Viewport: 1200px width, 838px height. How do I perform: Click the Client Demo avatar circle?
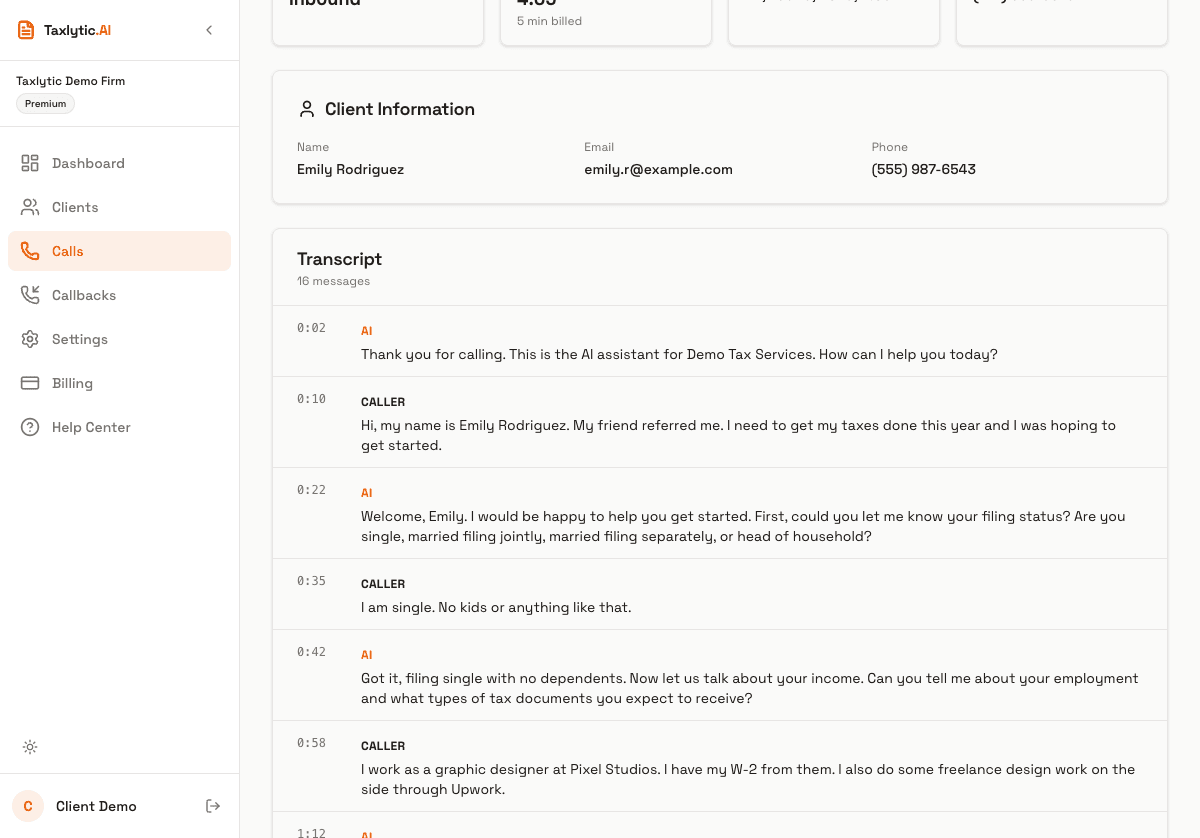click(27, 806)
